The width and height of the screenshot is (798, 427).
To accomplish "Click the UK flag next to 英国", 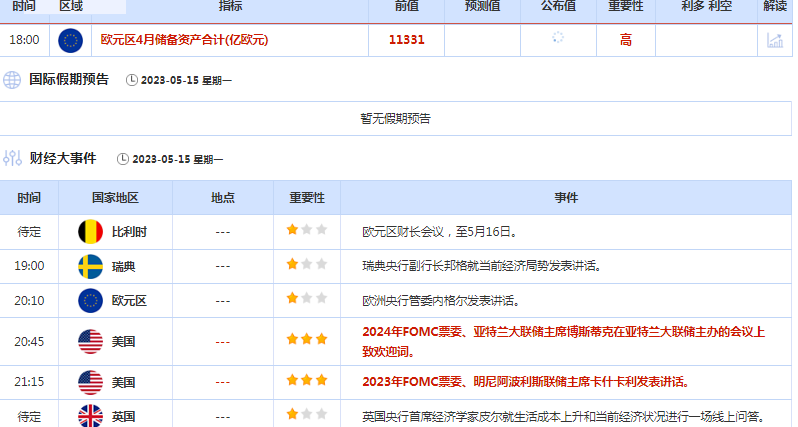I will [90, 415].
